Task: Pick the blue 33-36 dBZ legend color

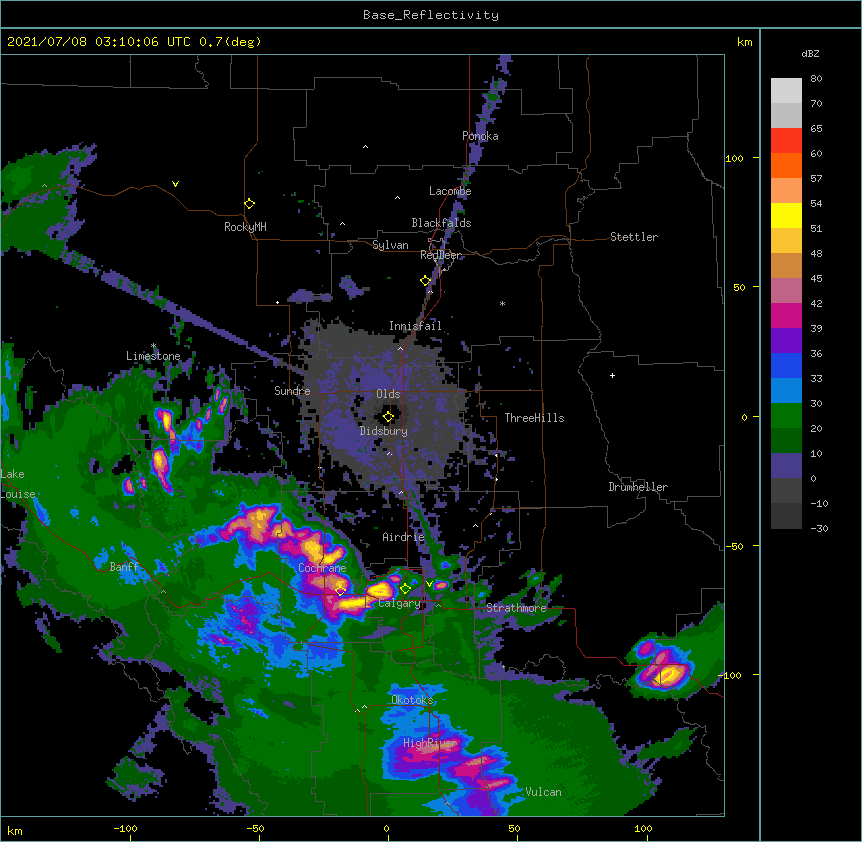Action: pos(786,366)
